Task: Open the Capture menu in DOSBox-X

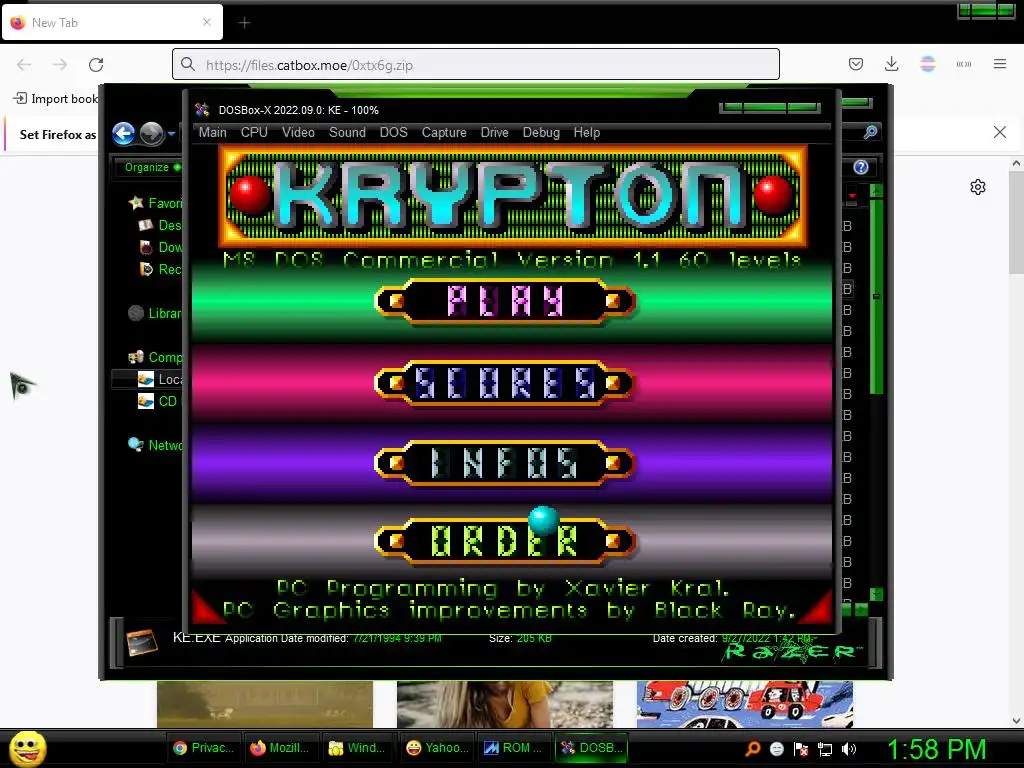Action: (x=444, y=133)
